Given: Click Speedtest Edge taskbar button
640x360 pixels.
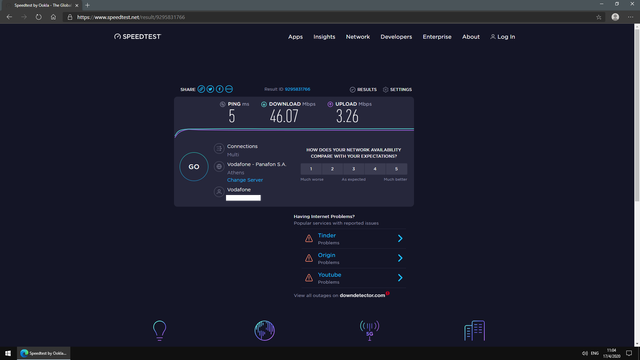Looking at the screenshot, I should [44, 353].
